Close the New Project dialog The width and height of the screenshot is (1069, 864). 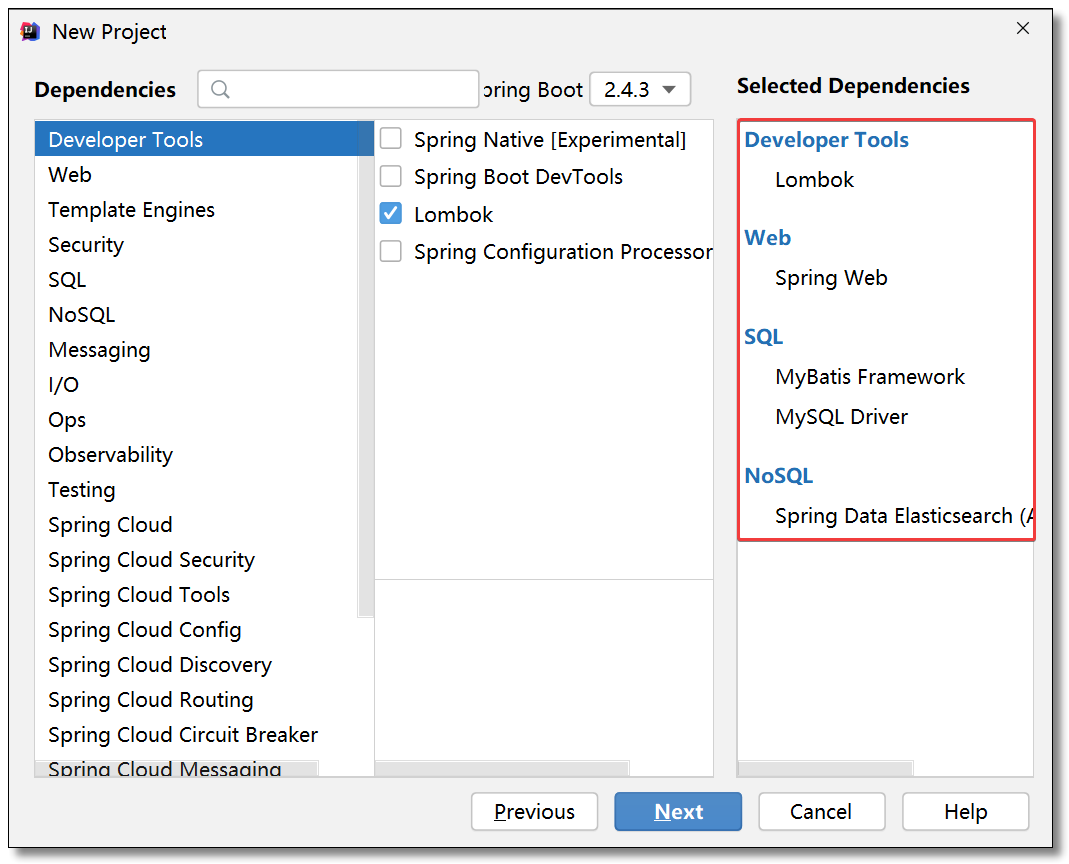(x=1023, y=28)
